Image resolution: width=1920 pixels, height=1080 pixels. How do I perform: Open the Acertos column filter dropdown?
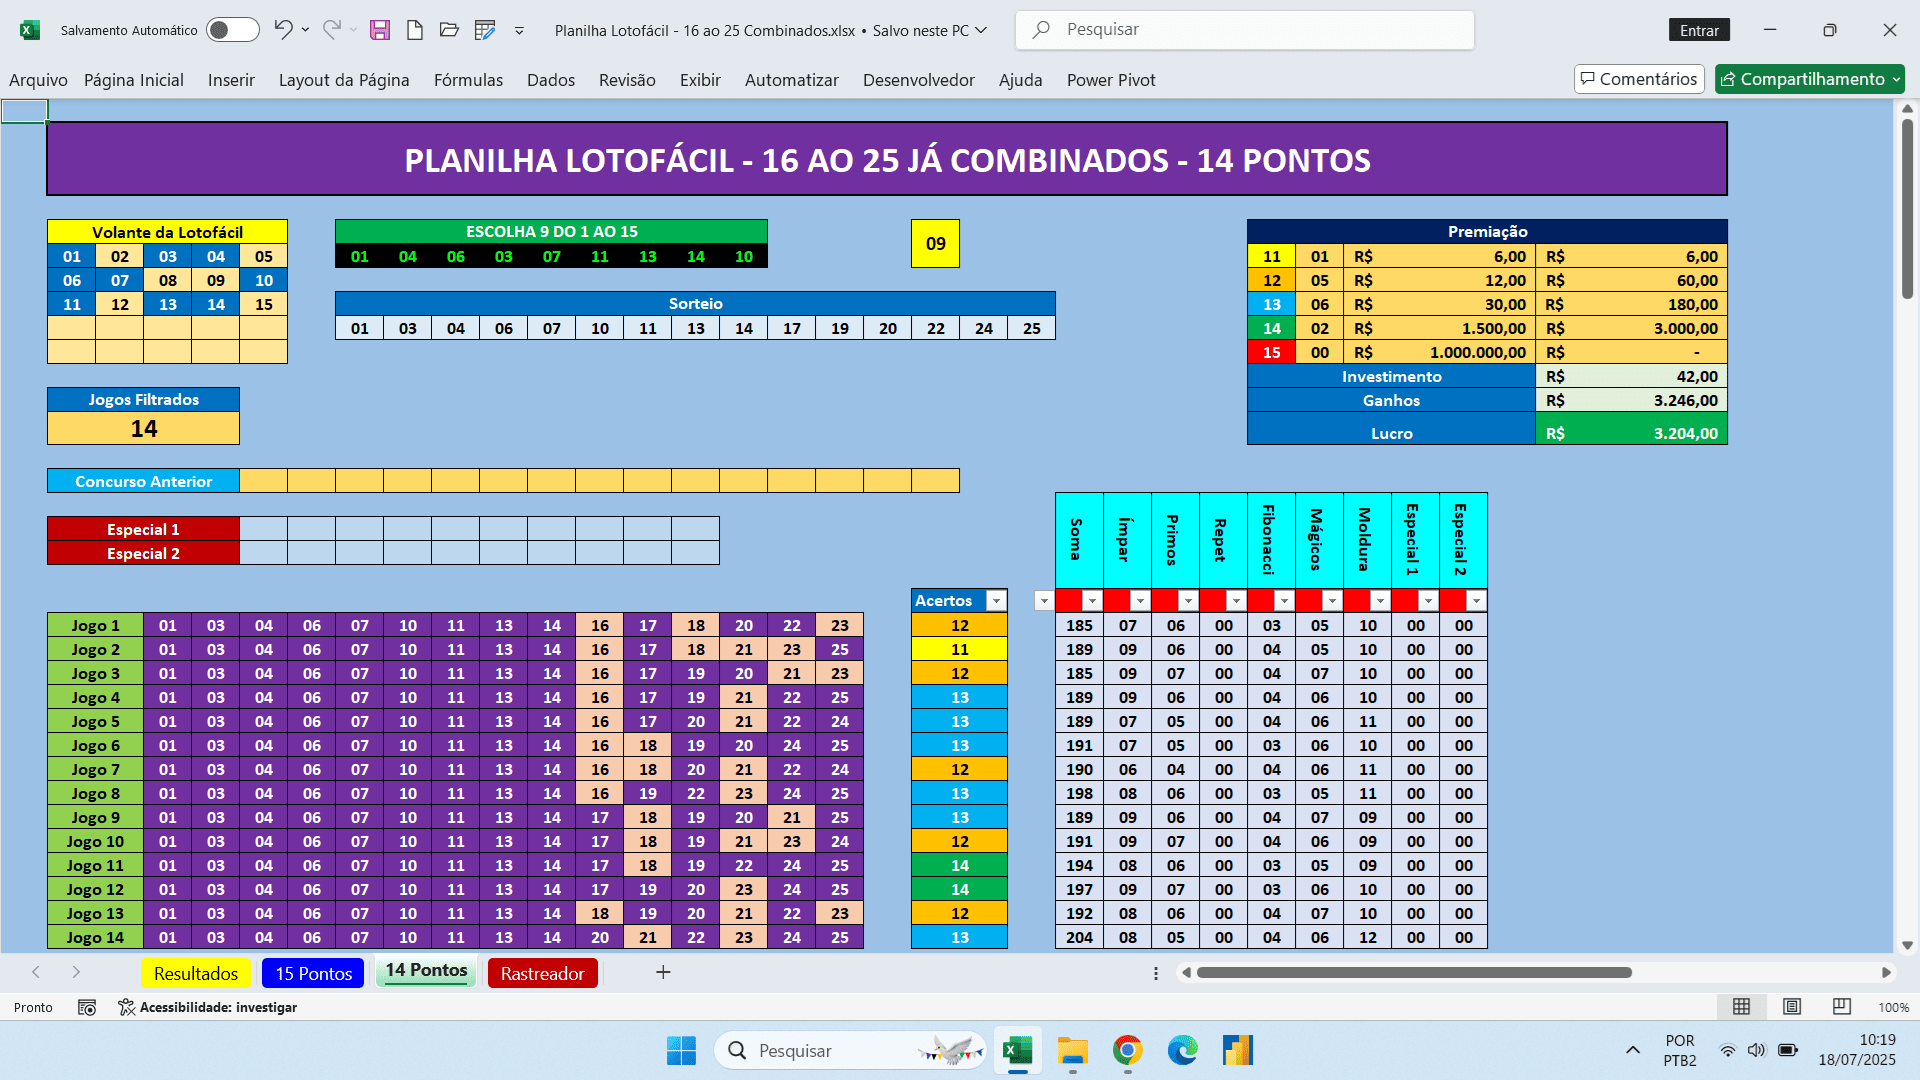[996, 601]
